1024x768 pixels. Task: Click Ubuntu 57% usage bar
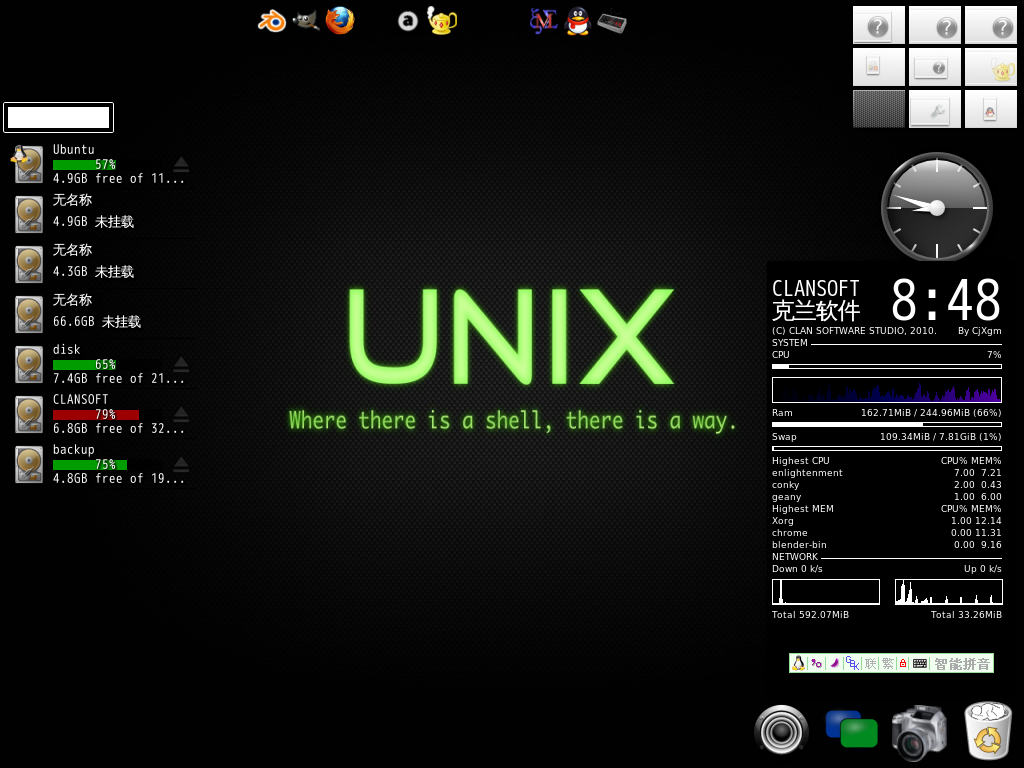(x=106, y=165)
